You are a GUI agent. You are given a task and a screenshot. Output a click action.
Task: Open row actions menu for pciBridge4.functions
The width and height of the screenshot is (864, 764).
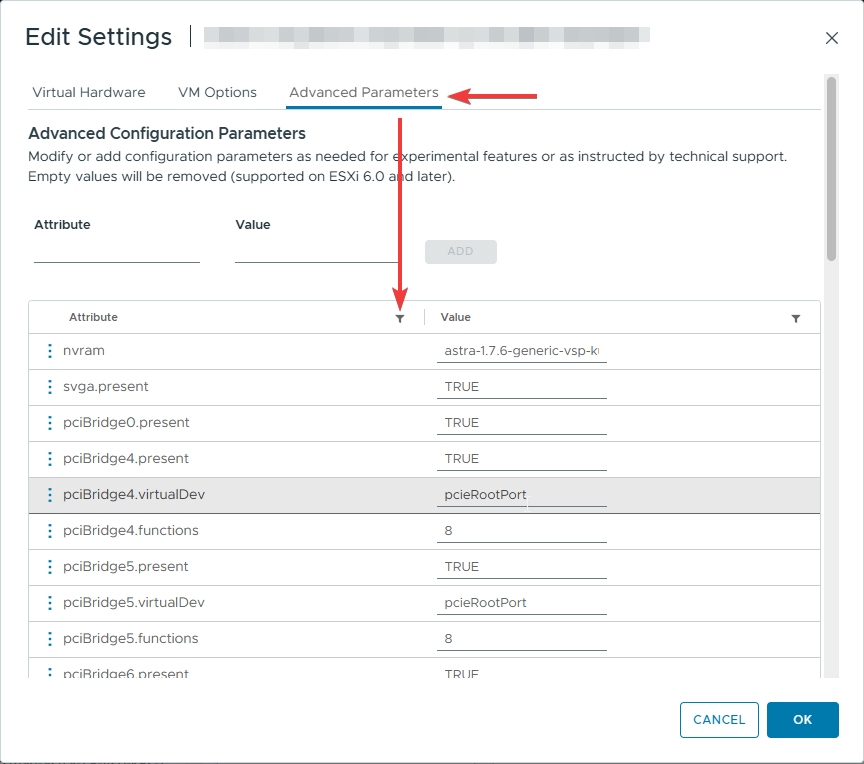49,531
